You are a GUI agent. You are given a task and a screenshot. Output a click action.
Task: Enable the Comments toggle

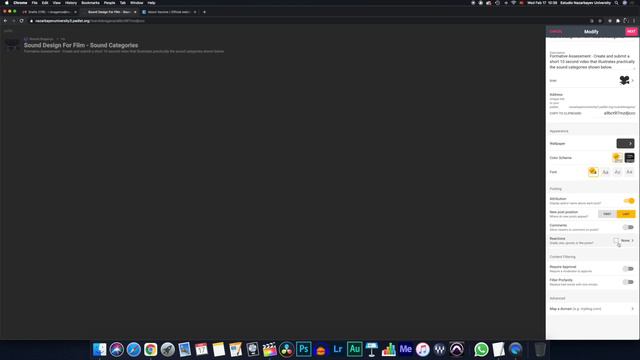pos(629,227)
